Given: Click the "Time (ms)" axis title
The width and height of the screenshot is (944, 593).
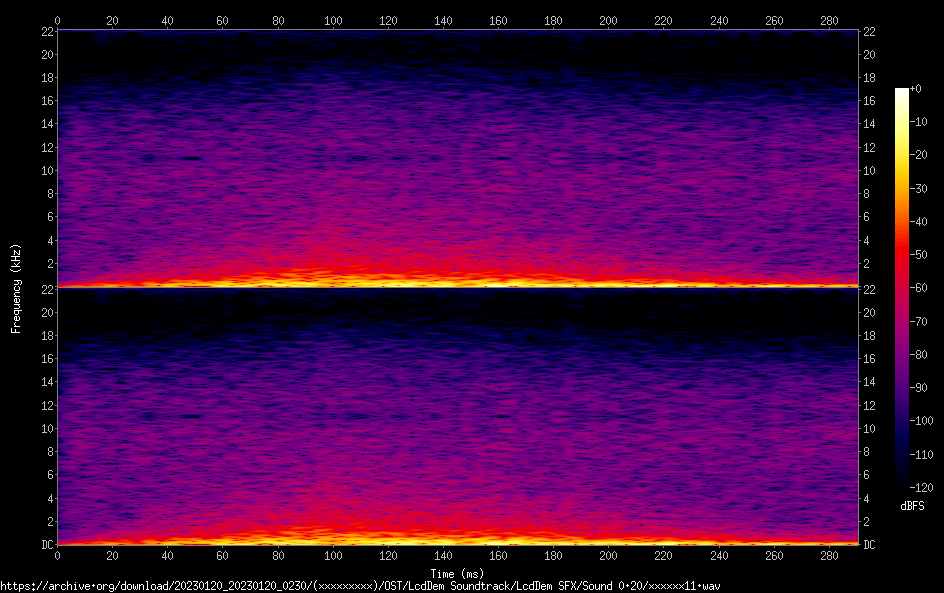Looking at the screenshot, I should tap(458, 573).
